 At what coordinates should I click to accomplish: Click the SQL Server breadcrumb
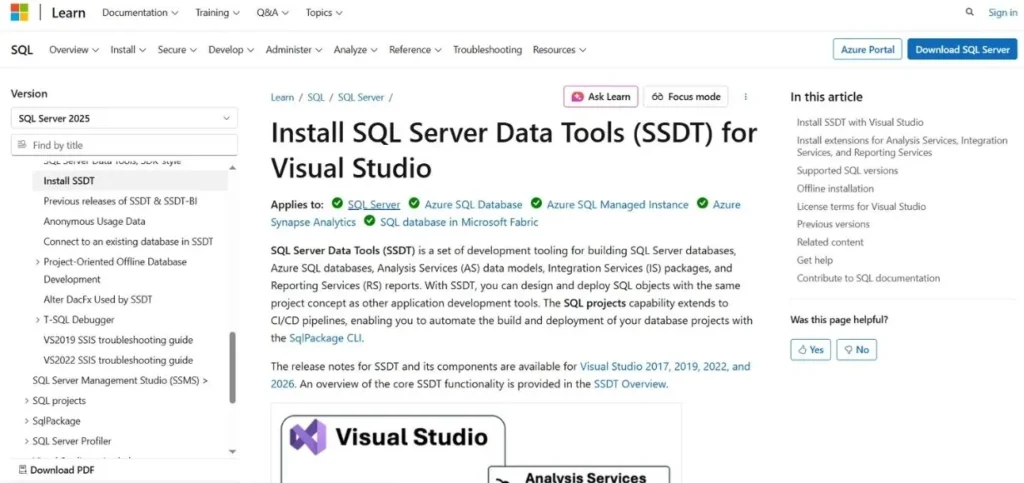(x=361, y=97)
